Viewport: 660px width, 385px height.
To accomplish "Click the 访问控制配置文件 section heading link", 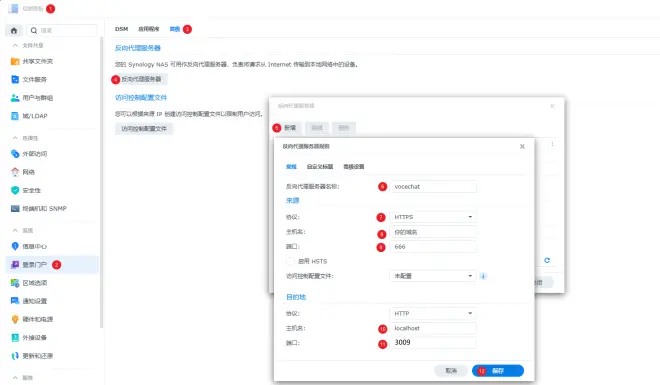I will pyautogui.click(x=141, y=98).
